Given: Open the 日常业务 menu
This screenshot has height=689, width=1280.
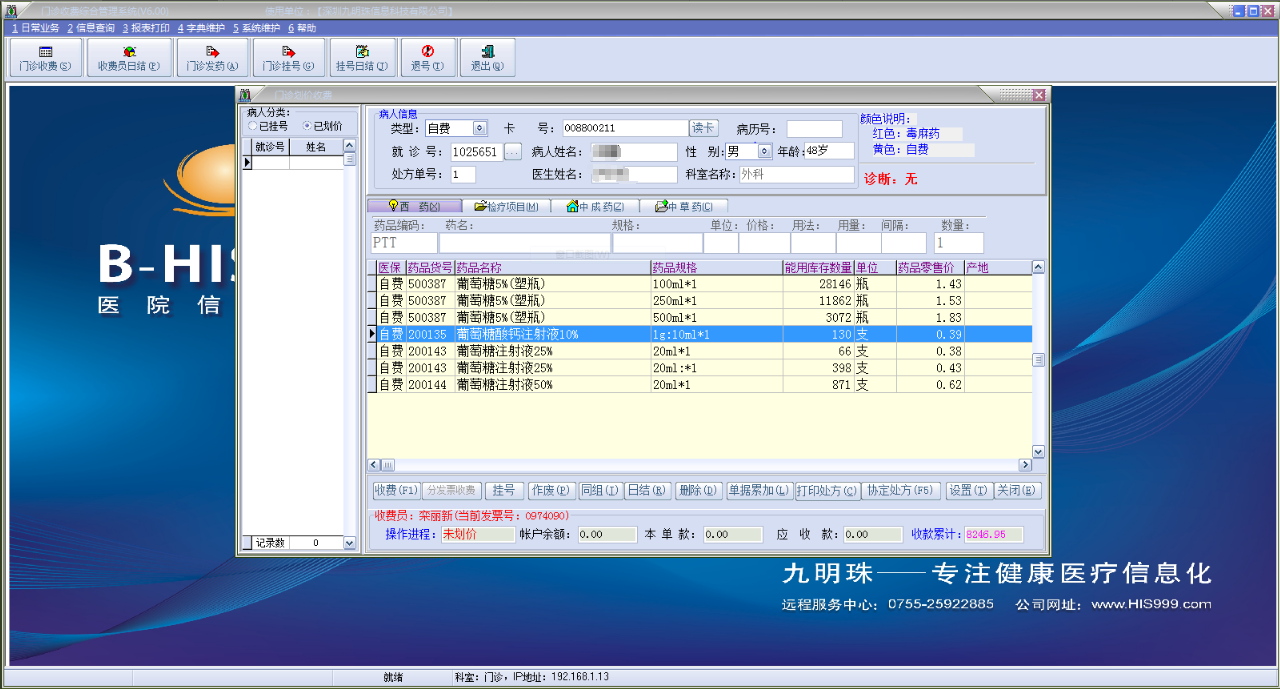Looking at the screenshot, I should coord(35,28).
